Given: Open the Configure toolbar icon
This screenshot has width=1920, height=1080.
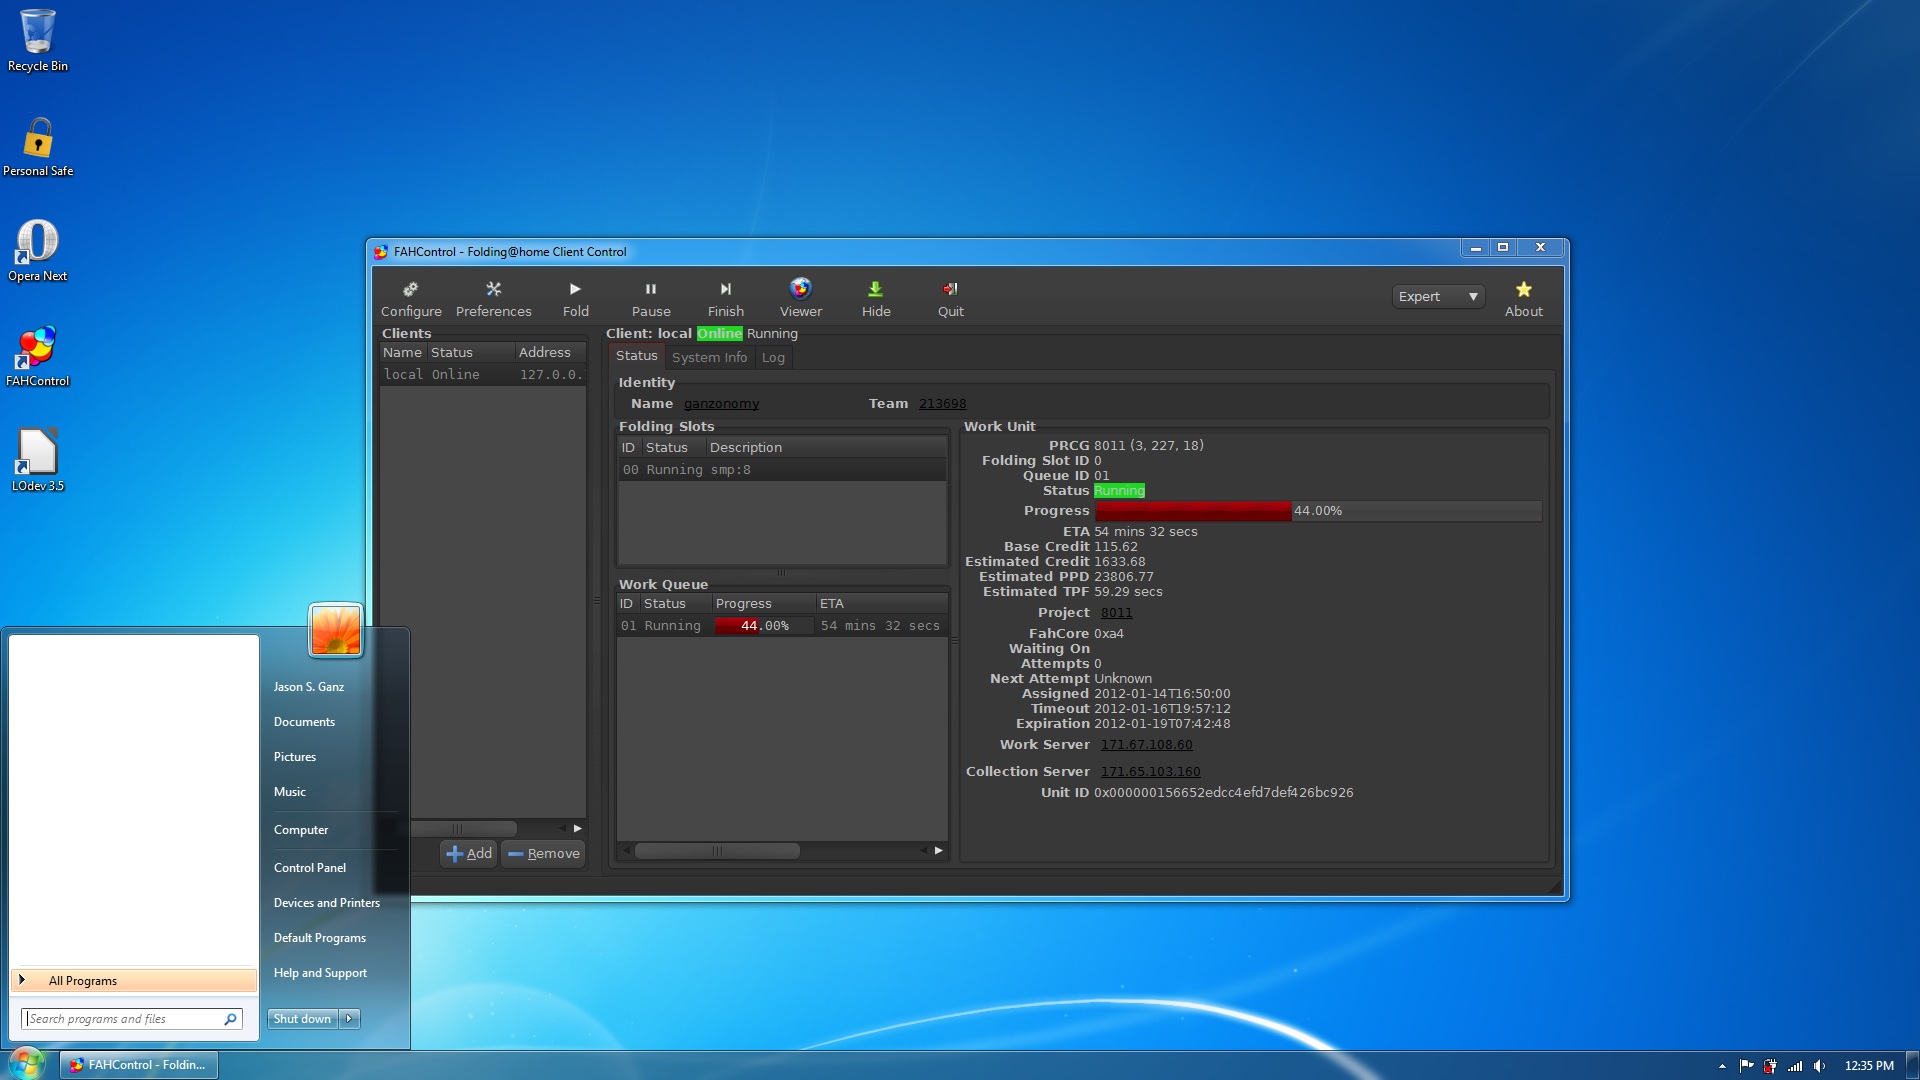Looking at the screenshot, I should click(x=410, y=298).
